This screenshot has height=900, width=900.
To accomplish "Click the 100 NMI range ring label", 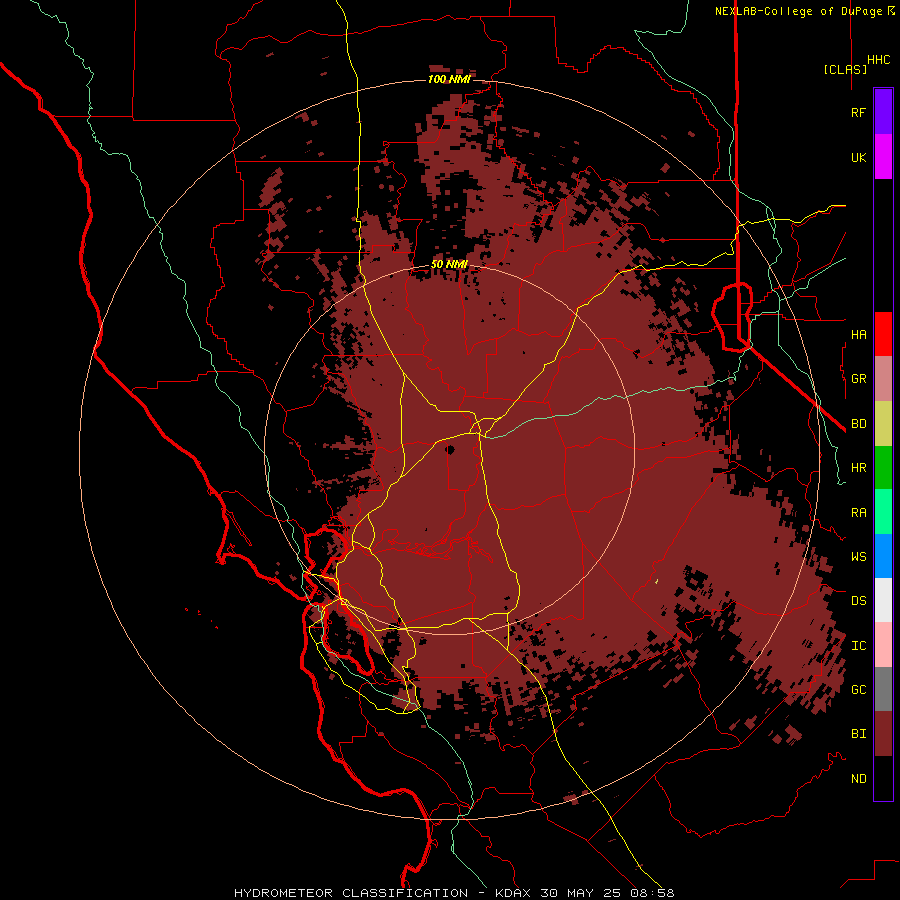I will pyautogui.click(x=449, y=79).
